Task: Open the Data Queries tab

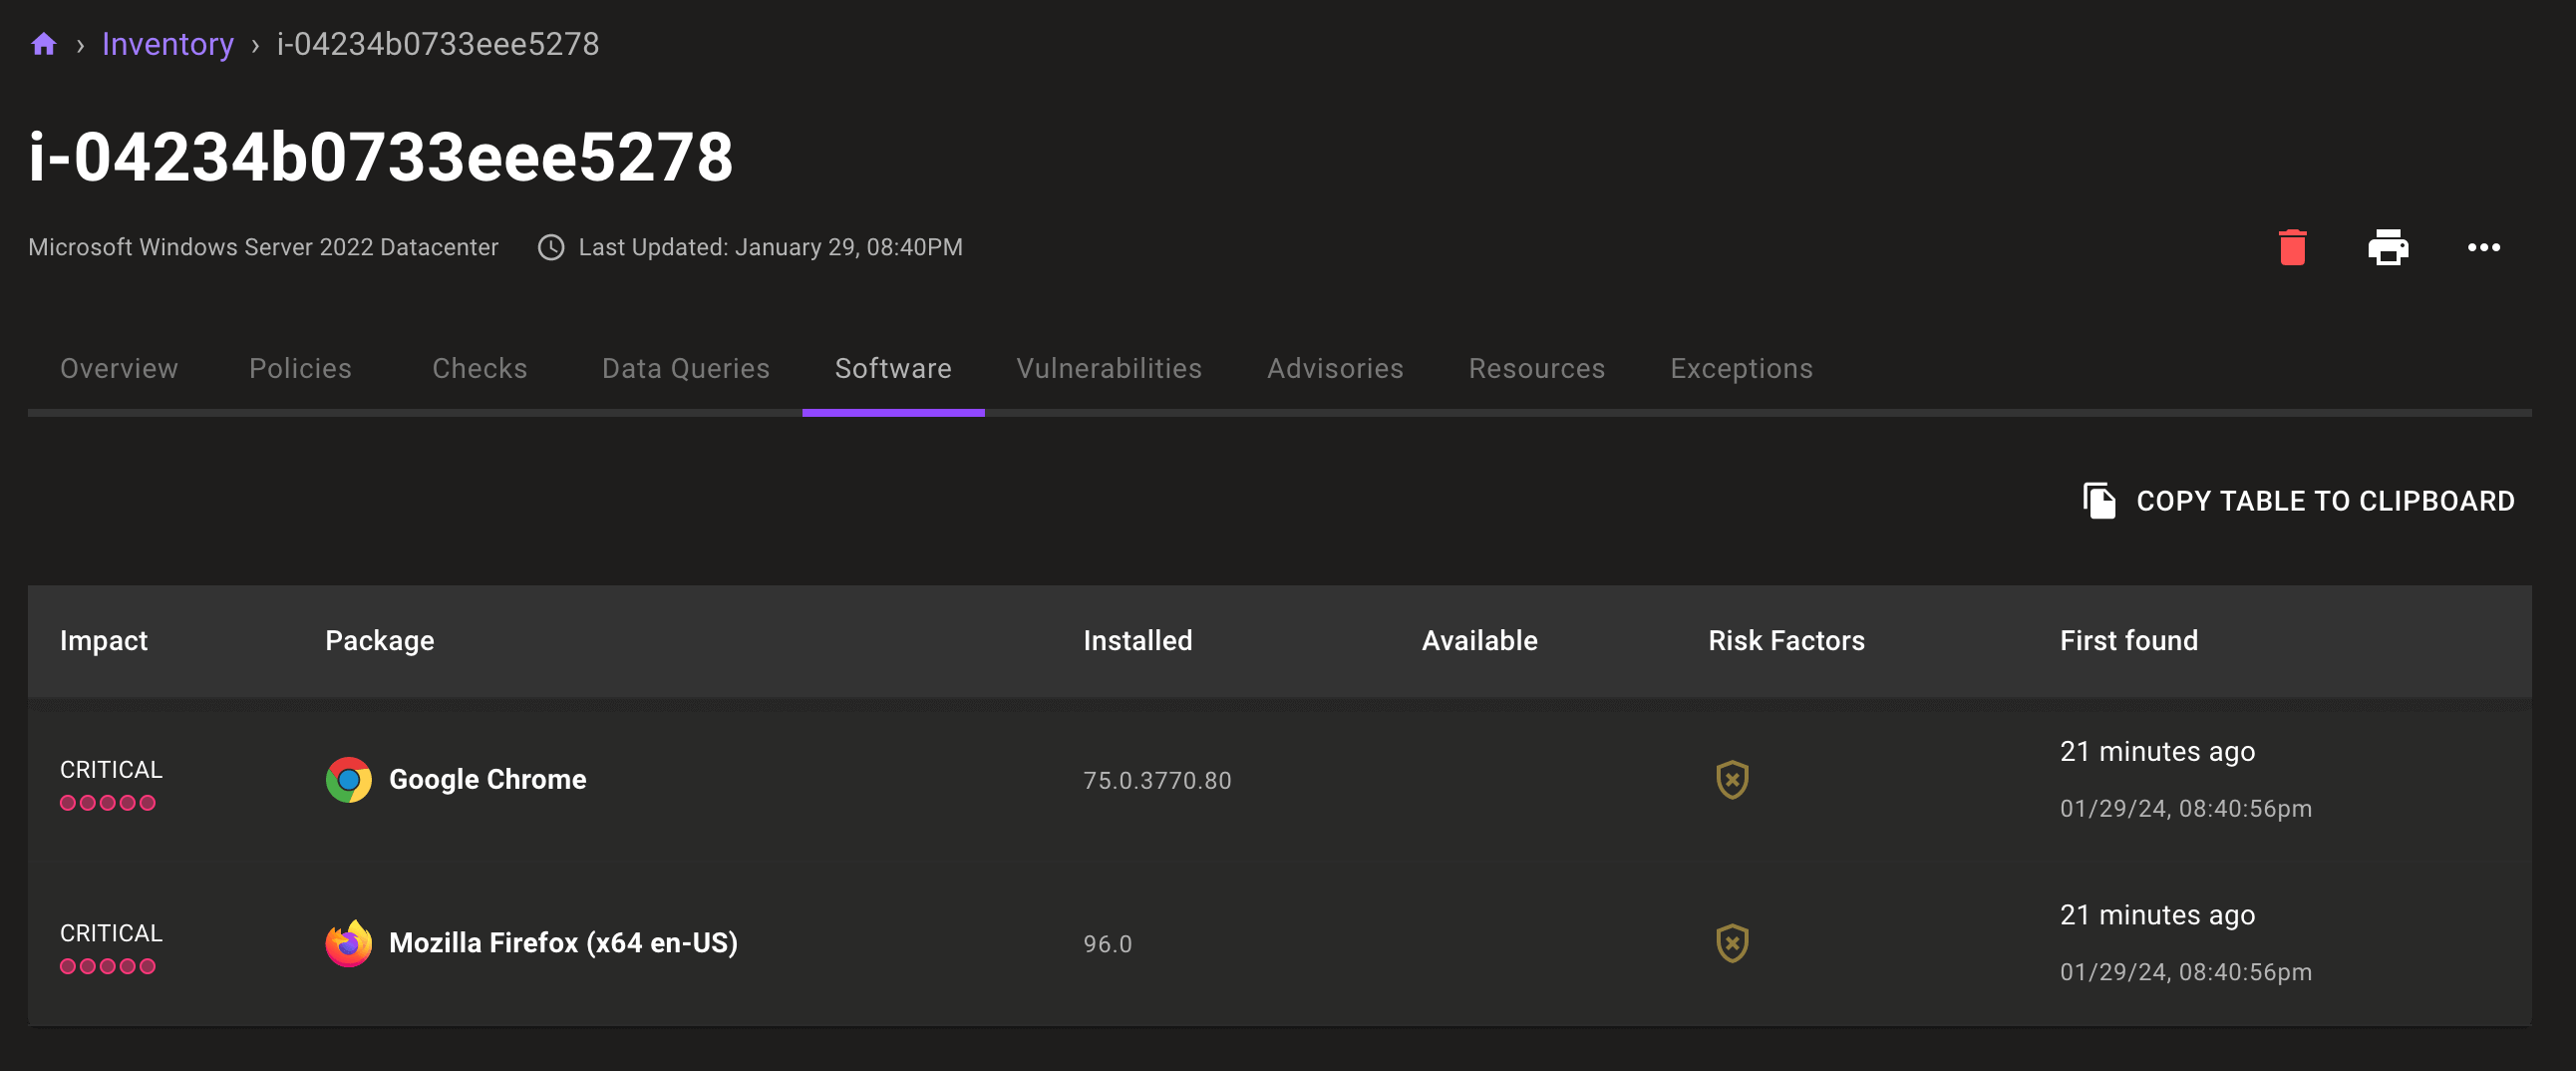Action: tap(685, 368)
